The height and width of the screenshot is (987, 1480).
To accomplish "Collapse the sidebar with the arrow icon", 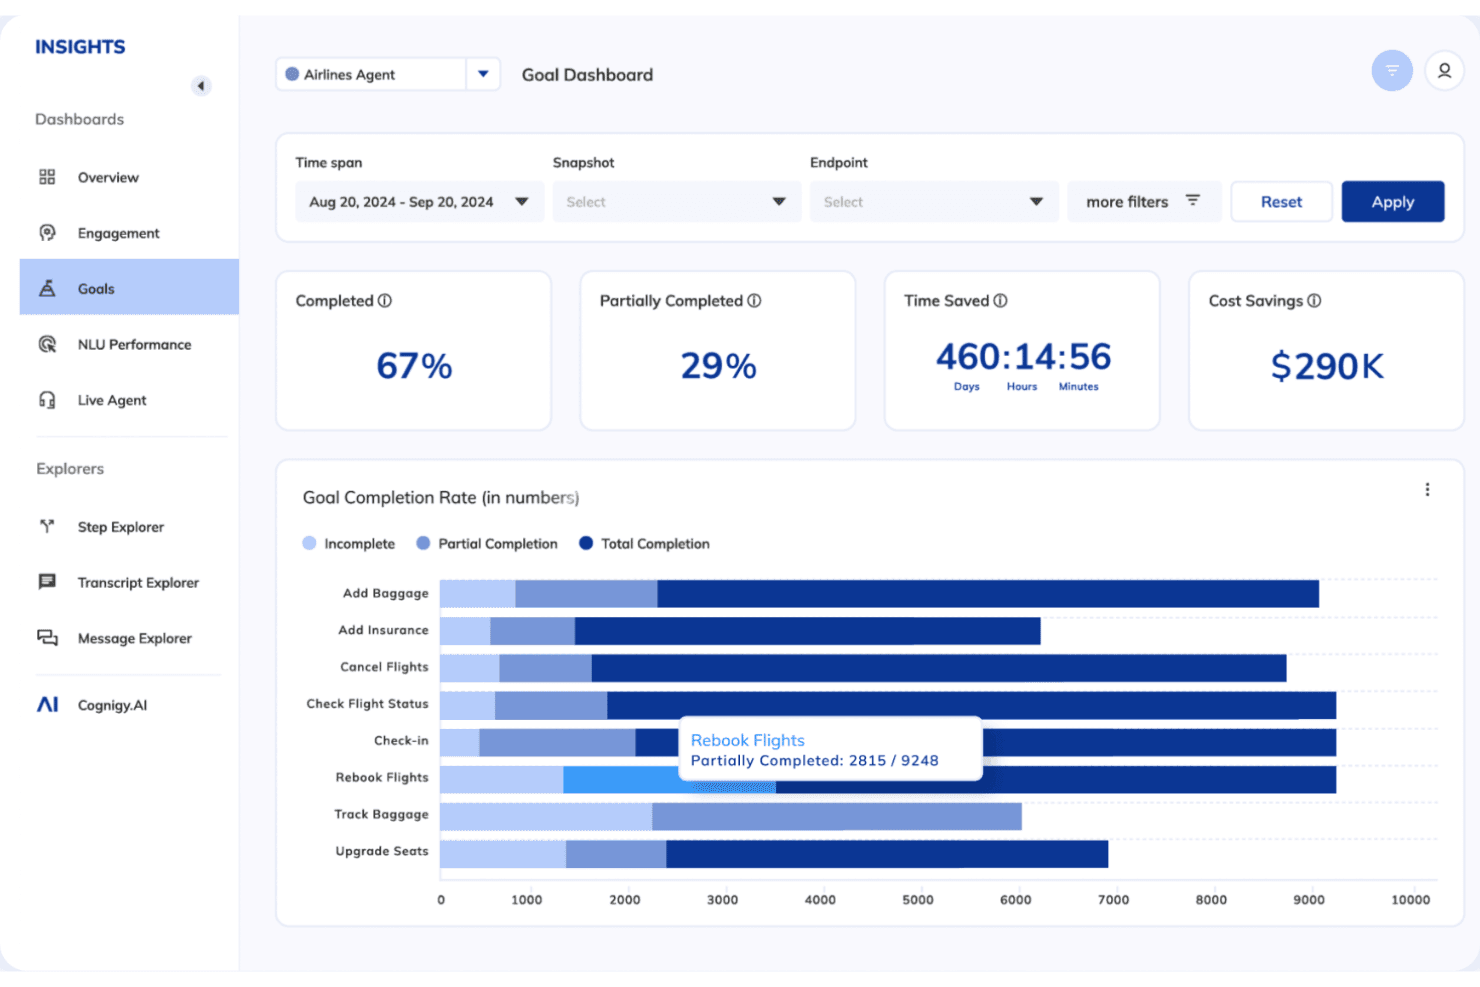I will click(201, 86).
